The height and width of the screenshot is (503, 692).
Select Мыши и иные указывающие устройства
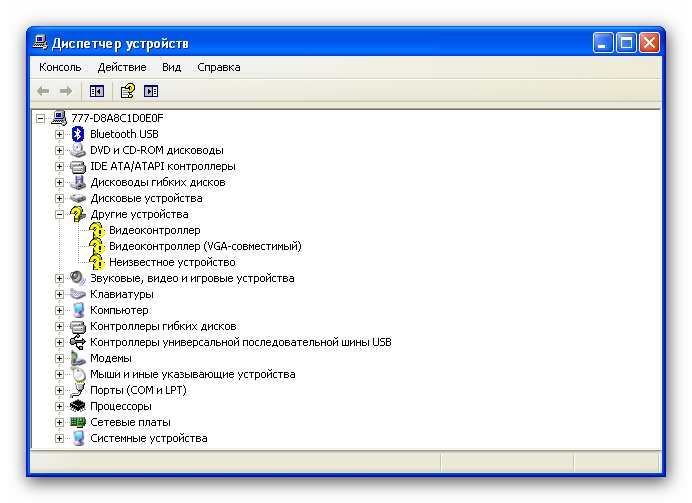(x=193, y=374)
